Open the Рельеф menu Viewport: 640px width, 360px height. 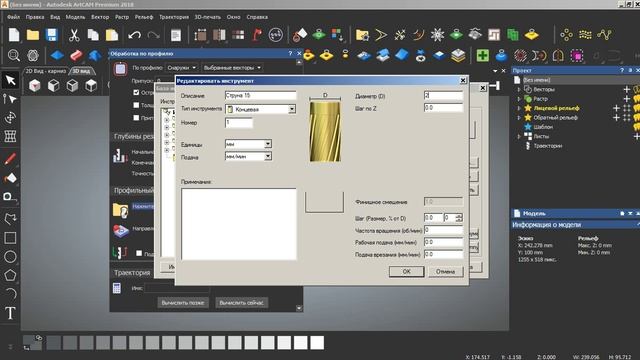point(144,17)
